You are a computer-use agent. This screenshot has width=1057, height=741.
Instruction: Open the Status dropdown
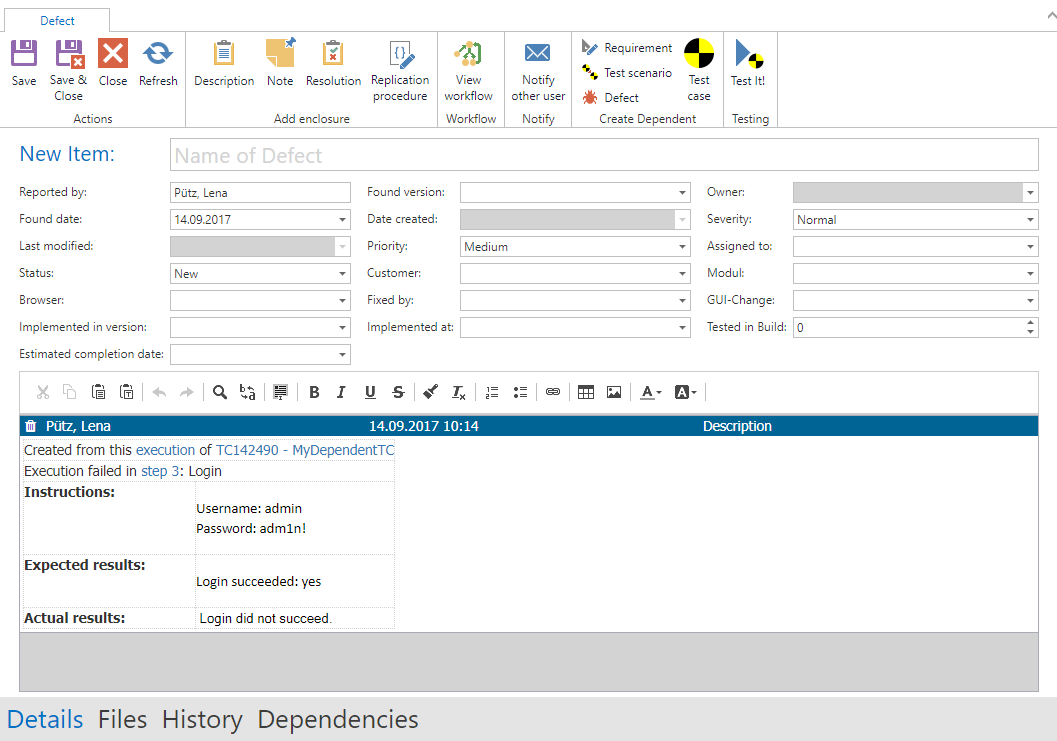pyautogui.click(x=342, y=274)
